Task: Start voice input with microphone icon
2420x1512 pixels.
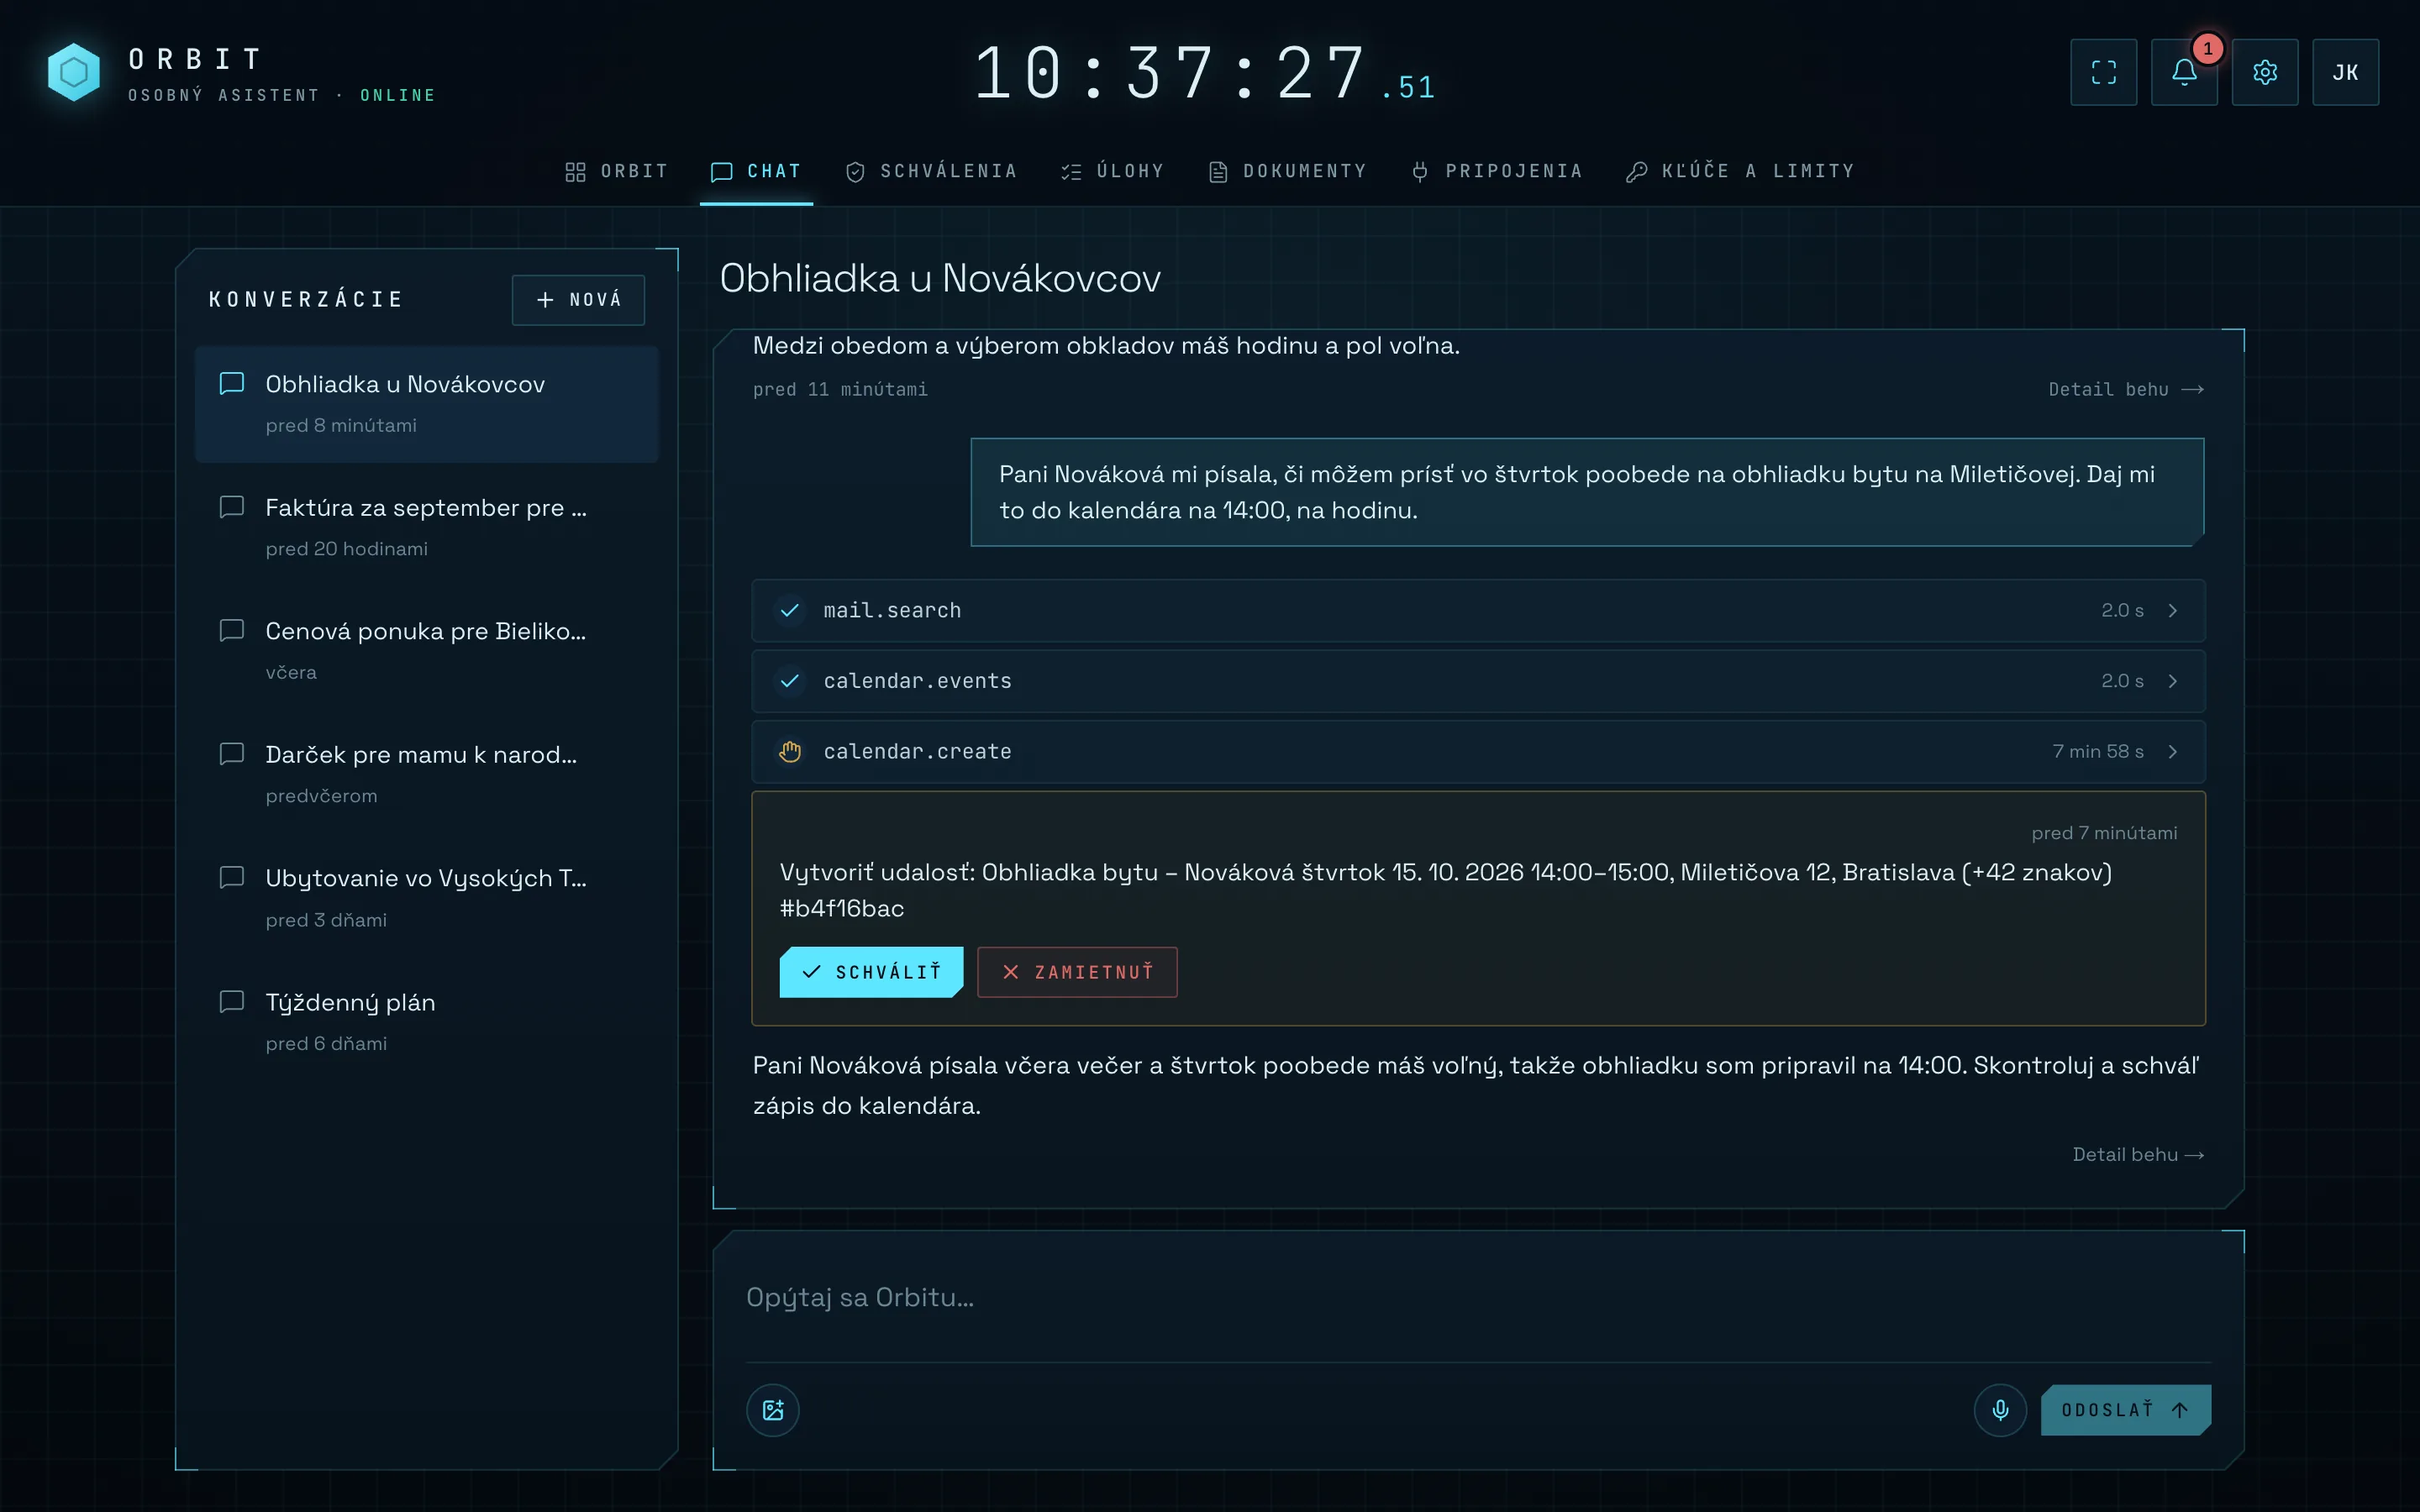Action: click(x=2000, y=1410)
